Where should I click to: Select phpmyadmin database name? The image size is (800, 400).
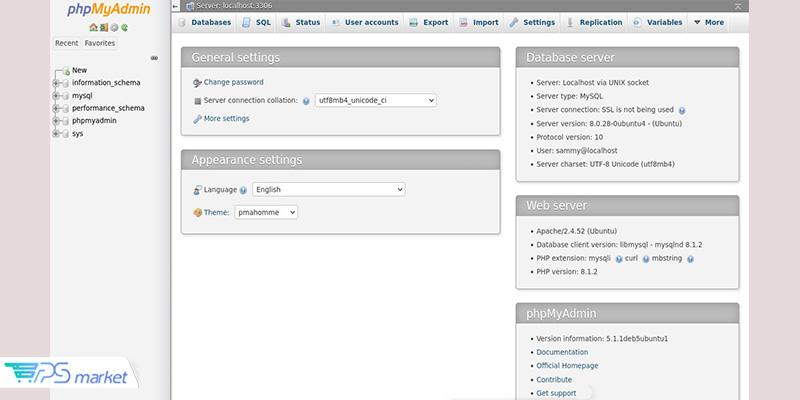click(x=94, y=121)
